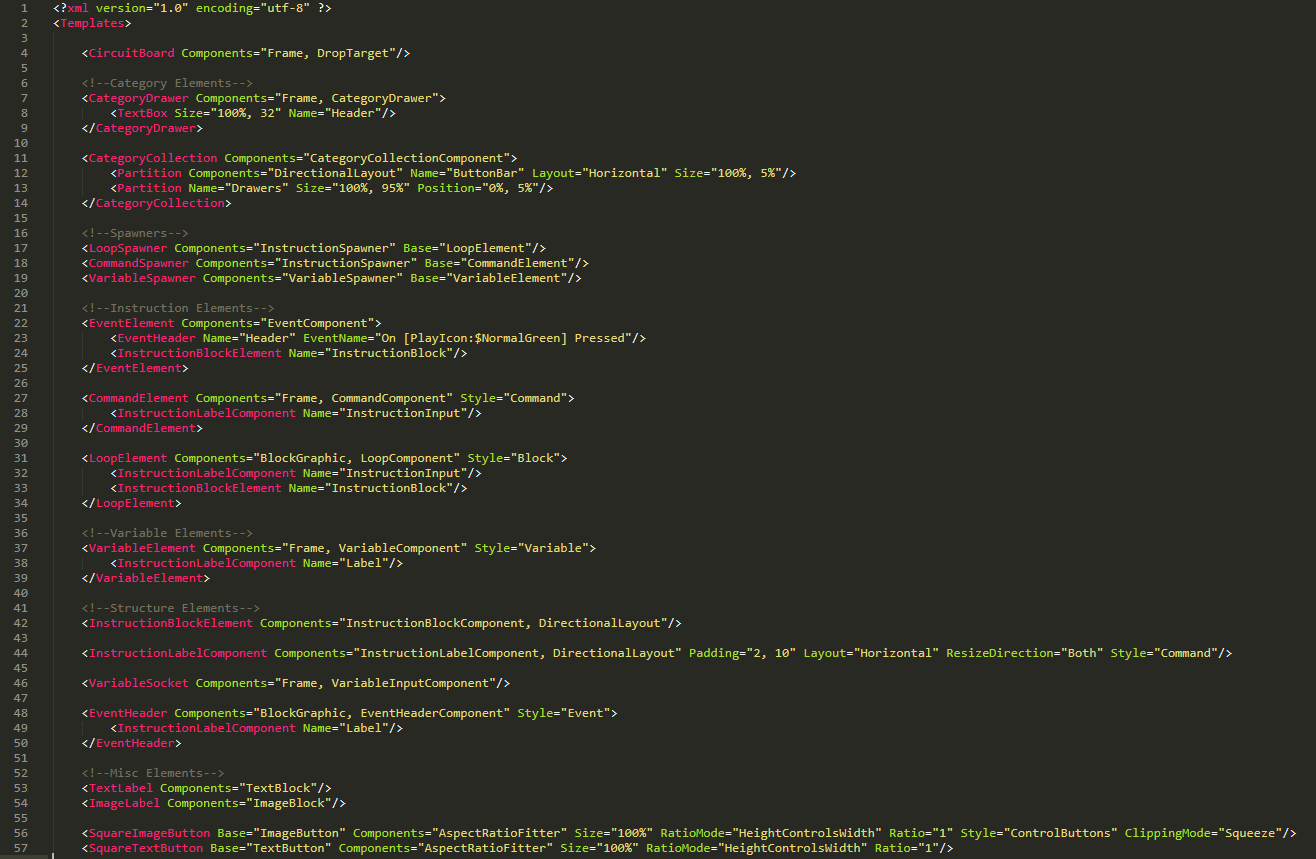
Task: Click the "TextButton" base value on line 57
Action: coord(289,848)
